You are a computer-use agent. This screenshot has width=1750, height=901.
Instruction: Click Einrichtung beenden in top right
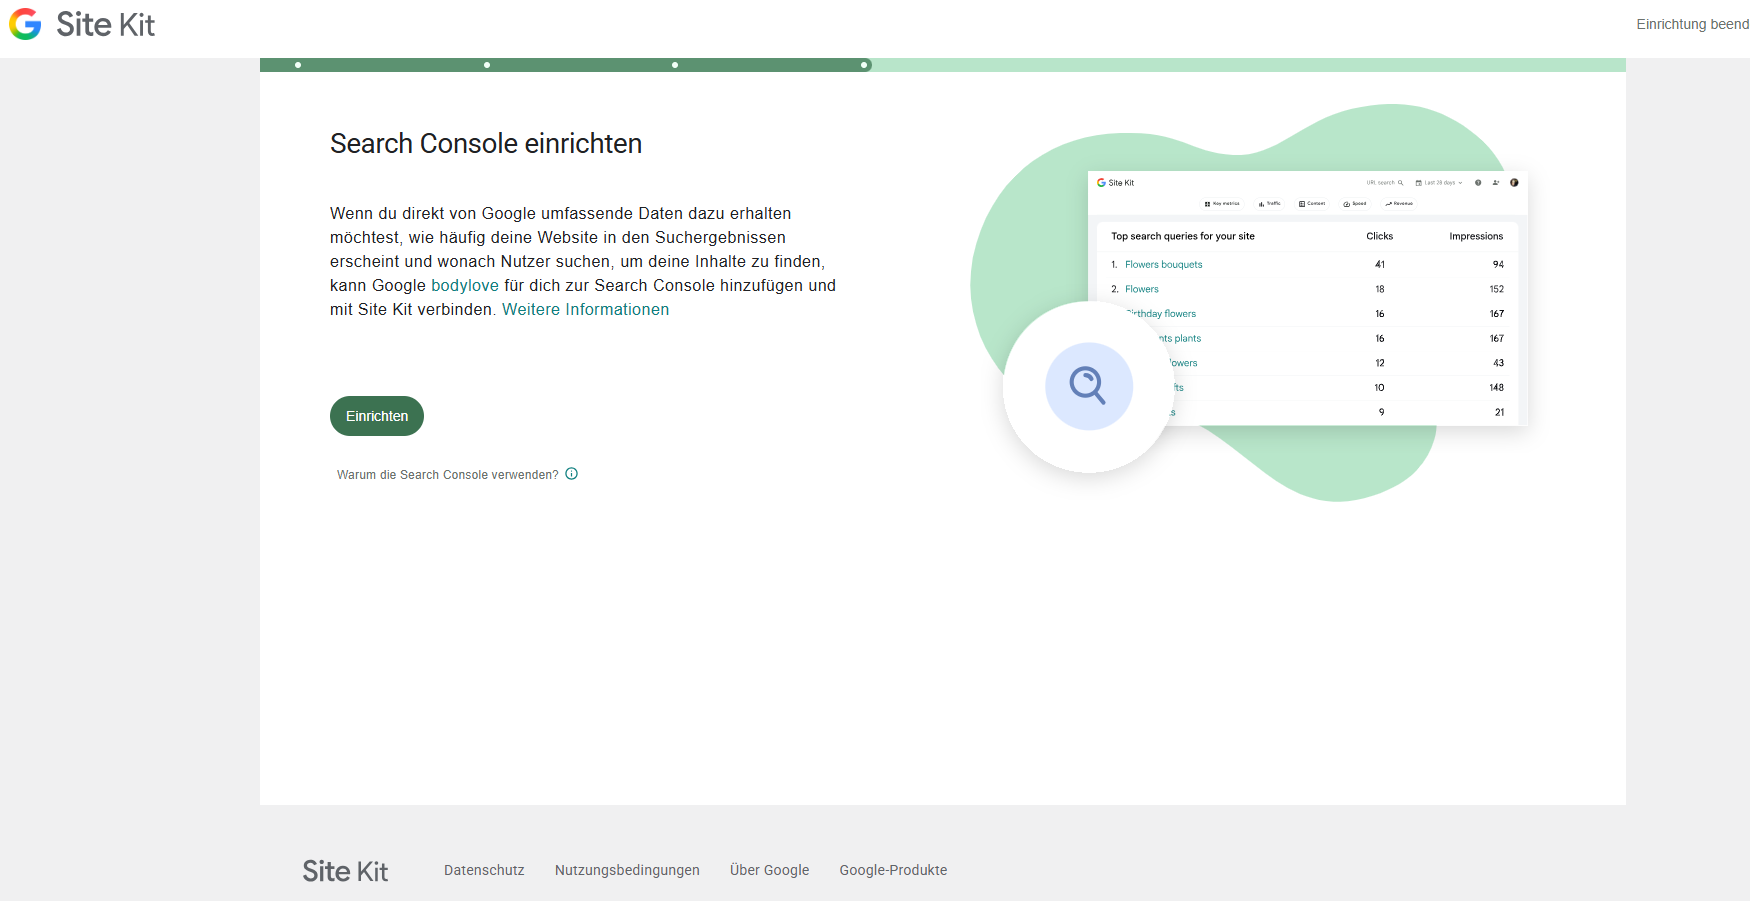pyautogui.click(x=1693, y=24)
